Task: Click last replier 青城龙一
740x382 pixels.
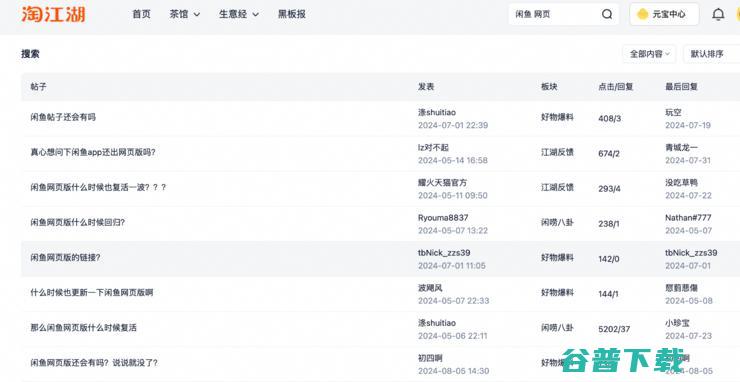Action: pos(681,147)
